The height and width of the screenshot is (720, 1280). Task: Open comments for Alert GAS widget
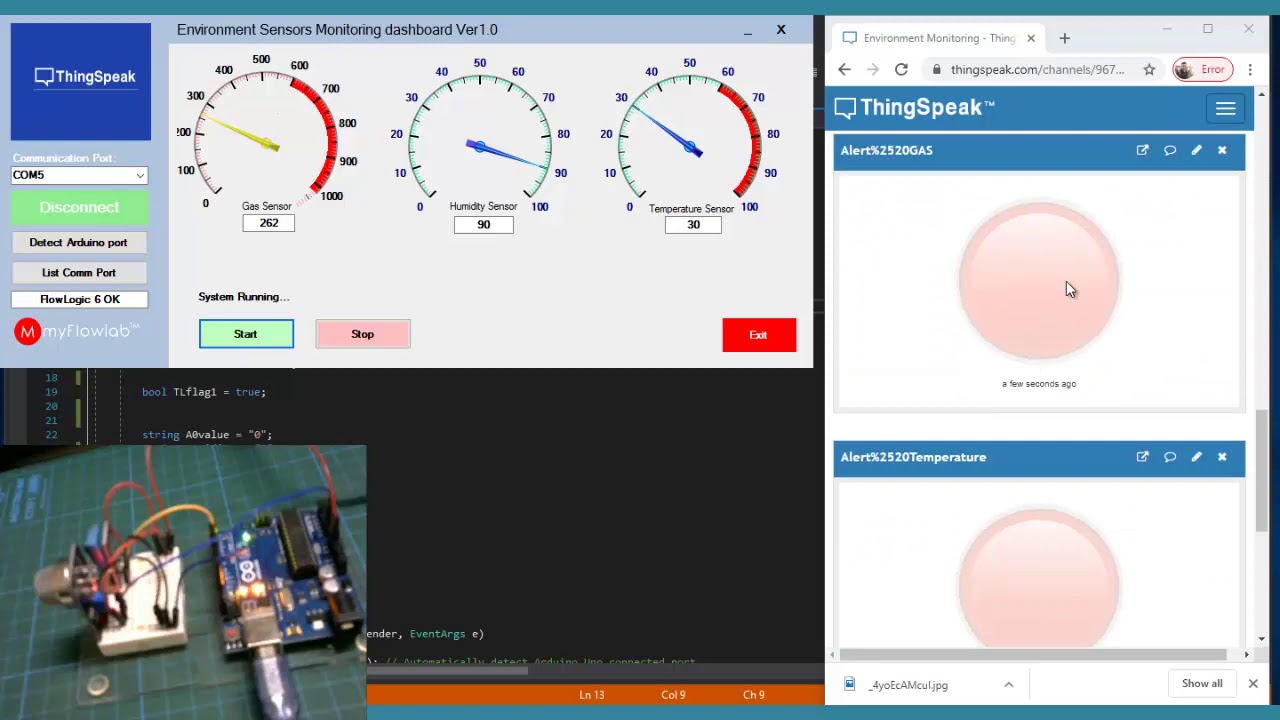(x=1170, y=150)
